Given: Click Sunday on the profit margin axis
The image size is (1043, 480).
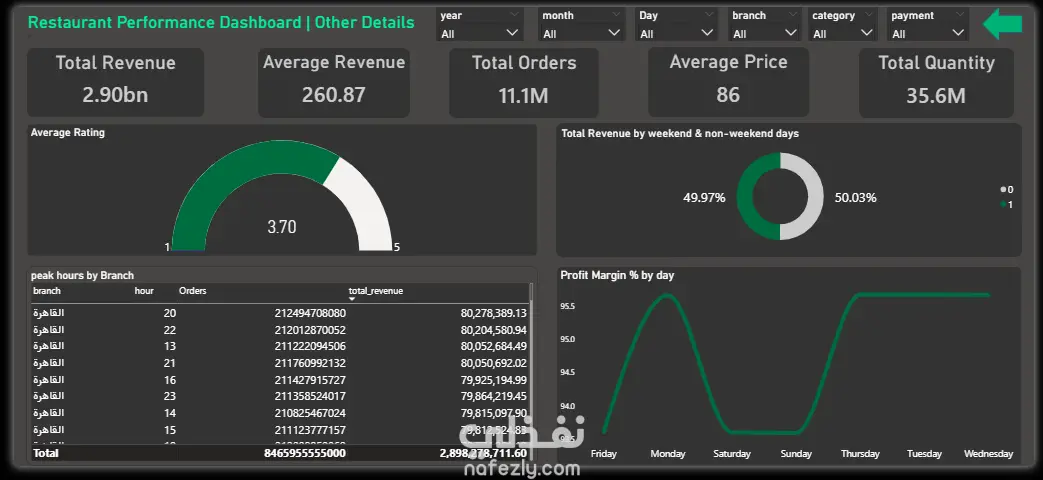Looking at the screenshot, I should (x=796, y=454).
